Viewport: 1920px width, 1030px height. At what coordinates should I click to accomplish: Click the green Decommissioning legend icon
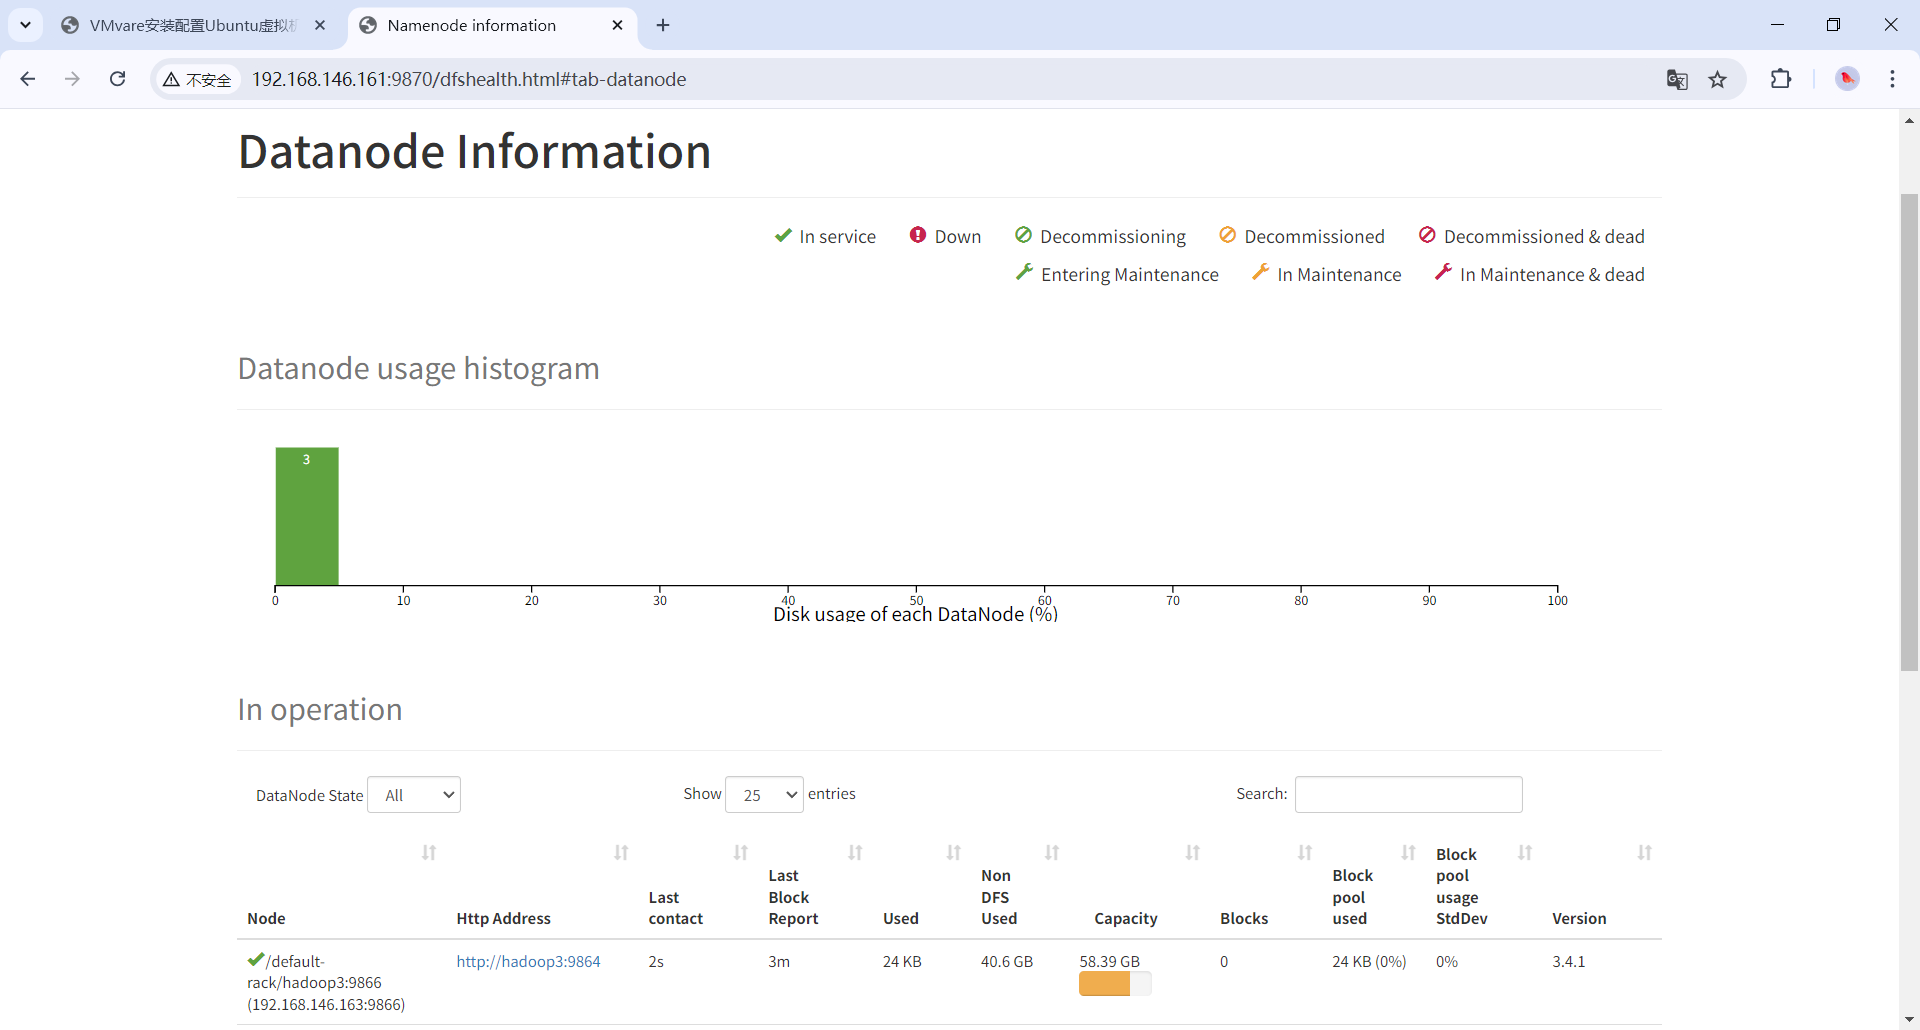click(x=1023, y=235)
